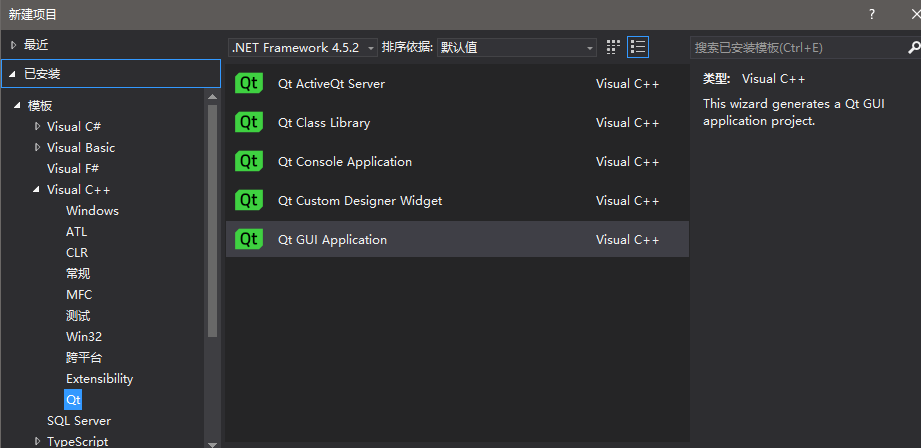Expand the Visual Basic node arrow
Screen dimensions: 921x448
[x=38, y=147]
